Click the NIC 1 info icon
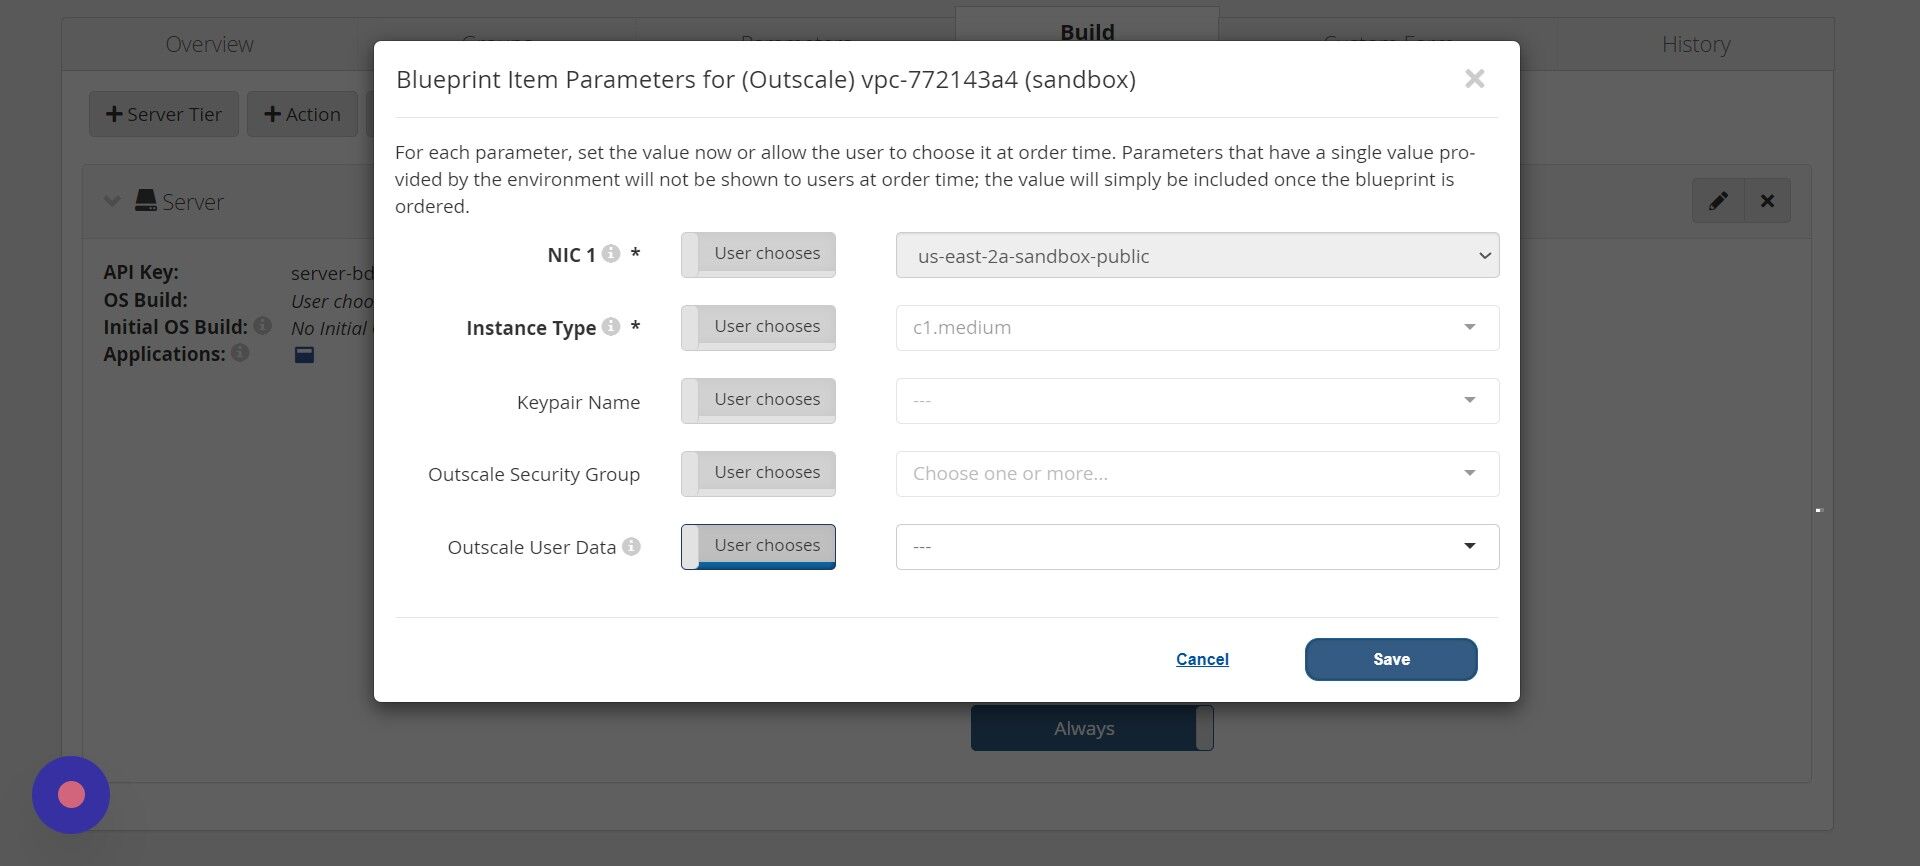 (611, 254)
